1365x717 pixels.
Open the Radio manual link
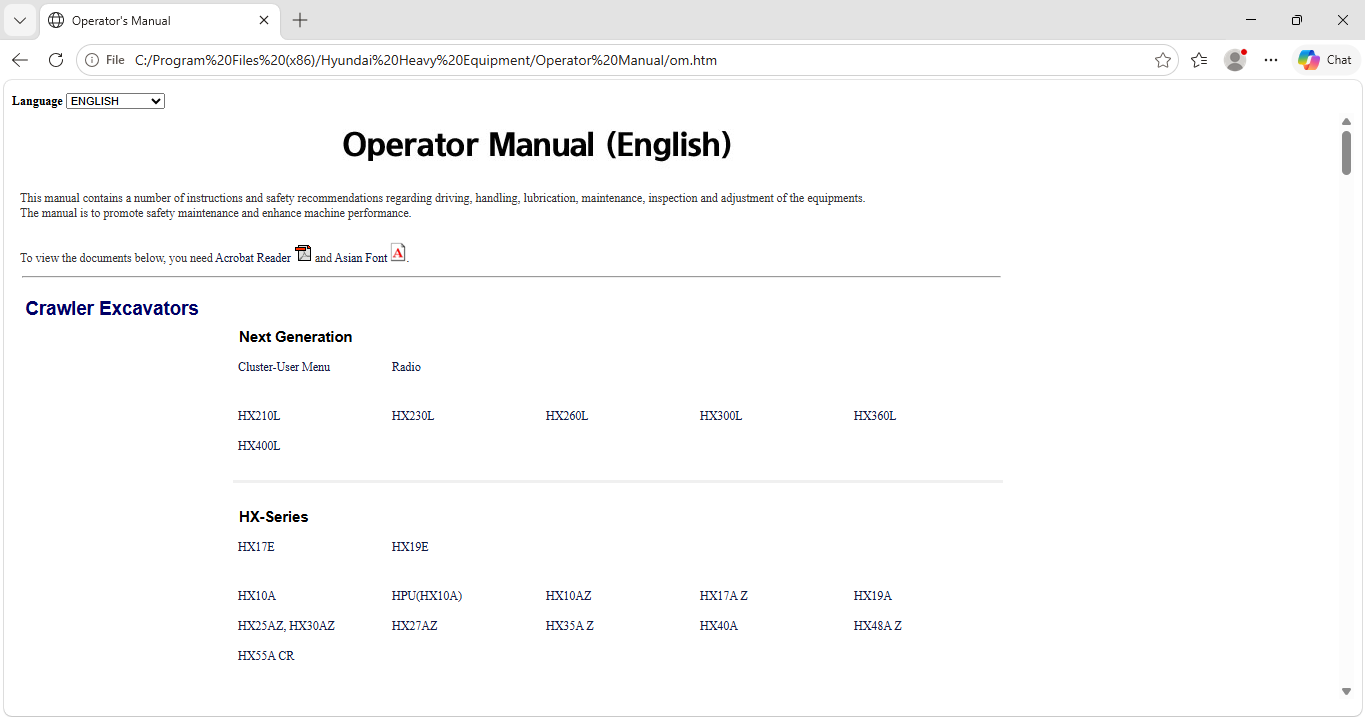406,367
